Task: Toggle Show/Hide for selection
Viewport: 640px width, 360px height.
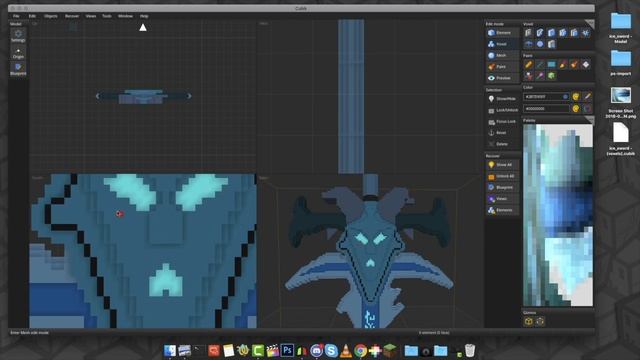Action: [x=502, y=99]
